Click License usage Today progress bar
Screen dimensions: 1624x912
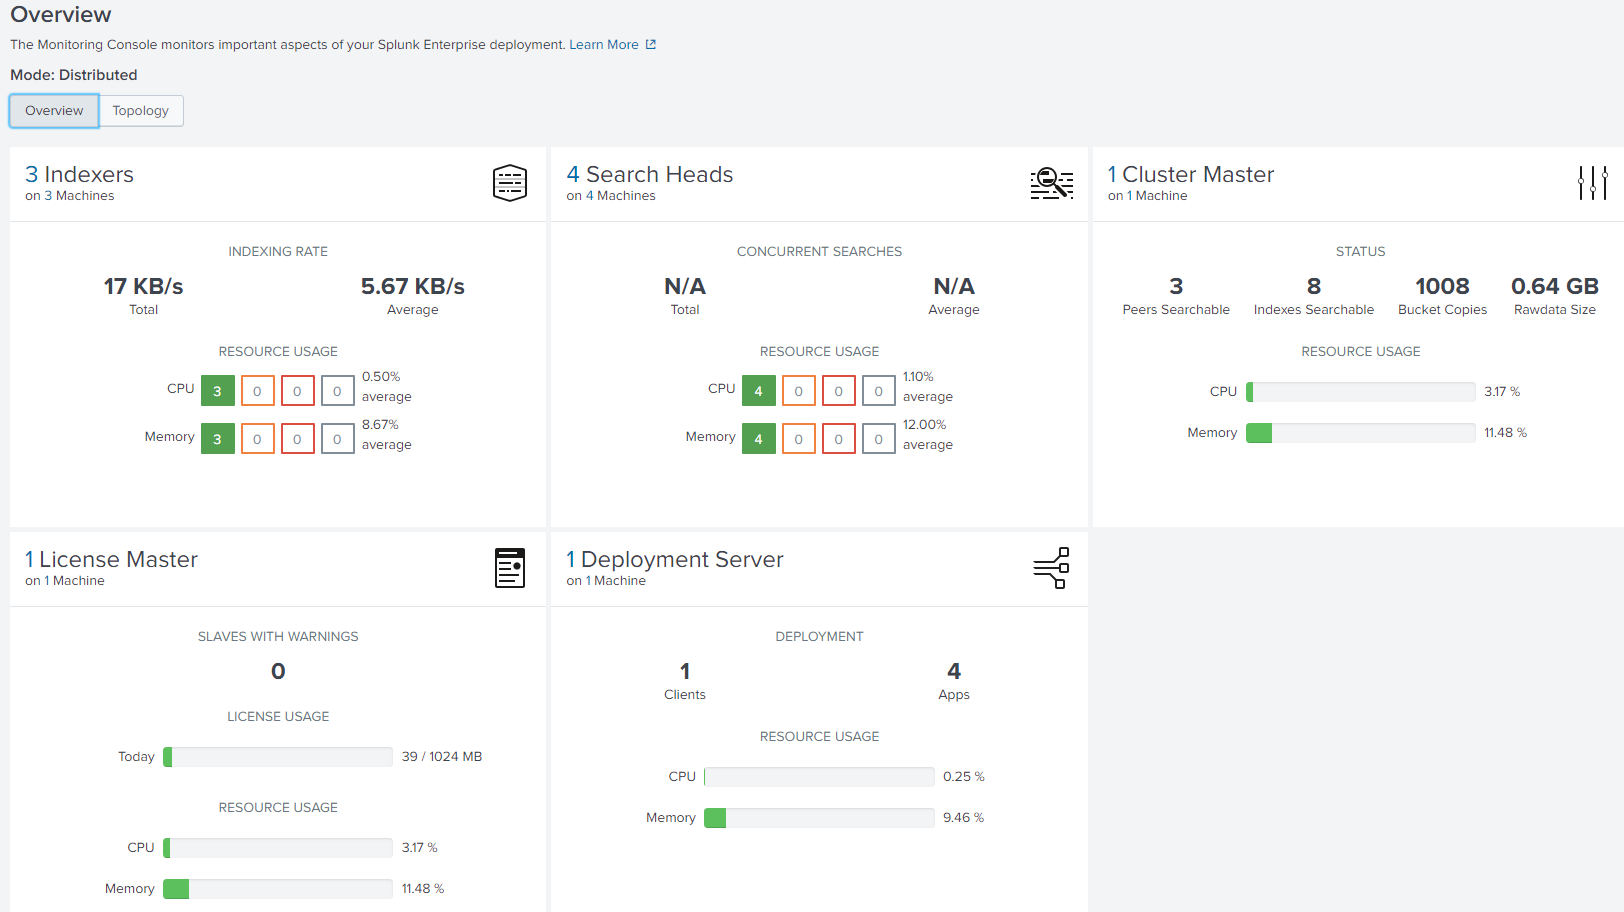[278, 757]
